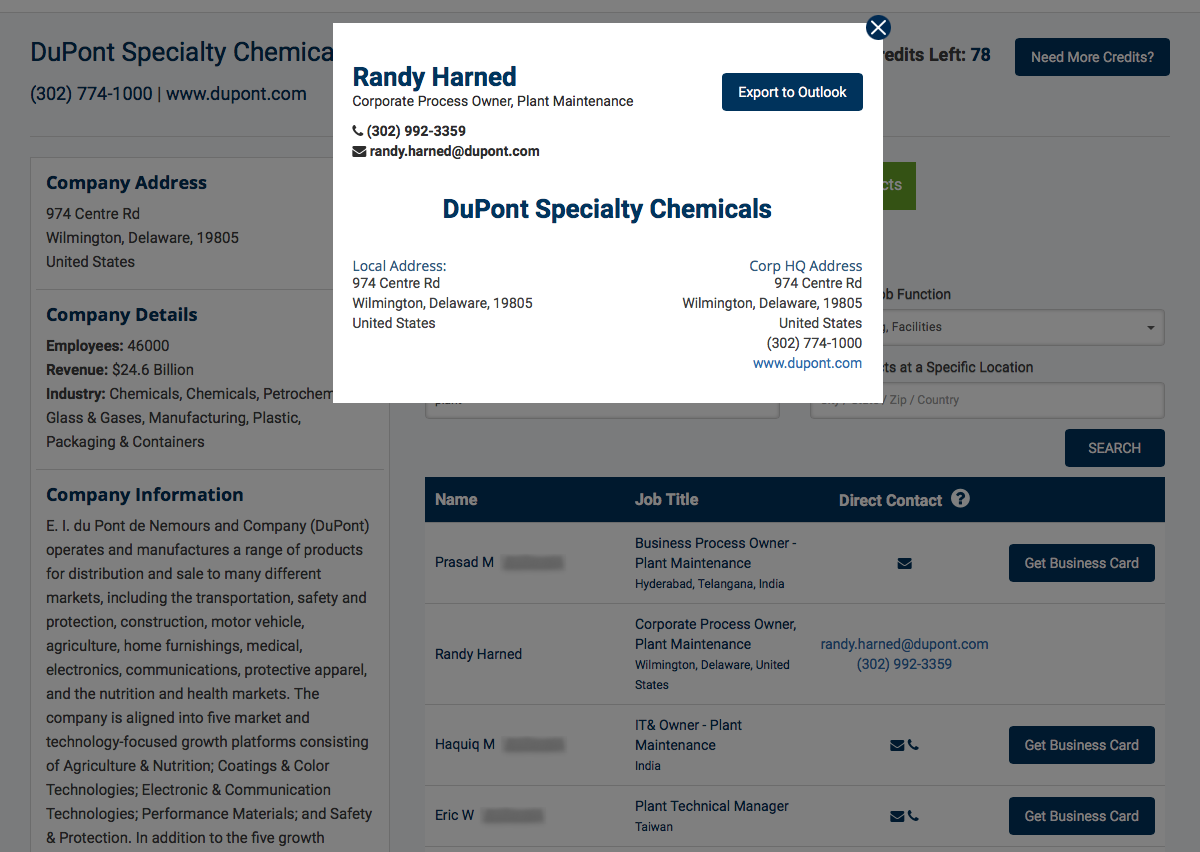Click Randy Harned name in the contacts table
The height and width of the screenshot is (852, 1200).
[x=478, y=654]
